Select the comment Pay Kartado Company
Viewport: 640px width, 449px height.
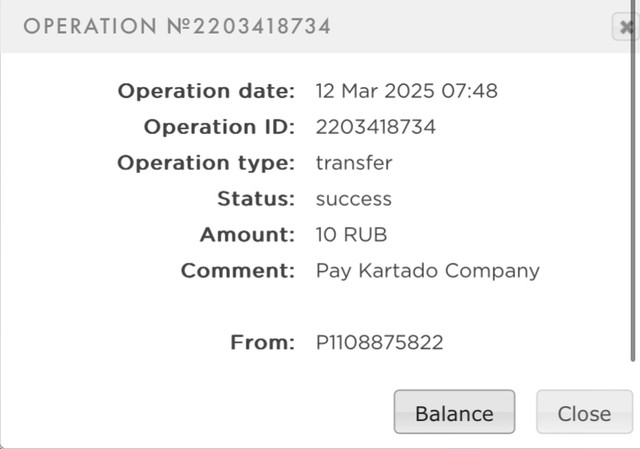point(427,271)
